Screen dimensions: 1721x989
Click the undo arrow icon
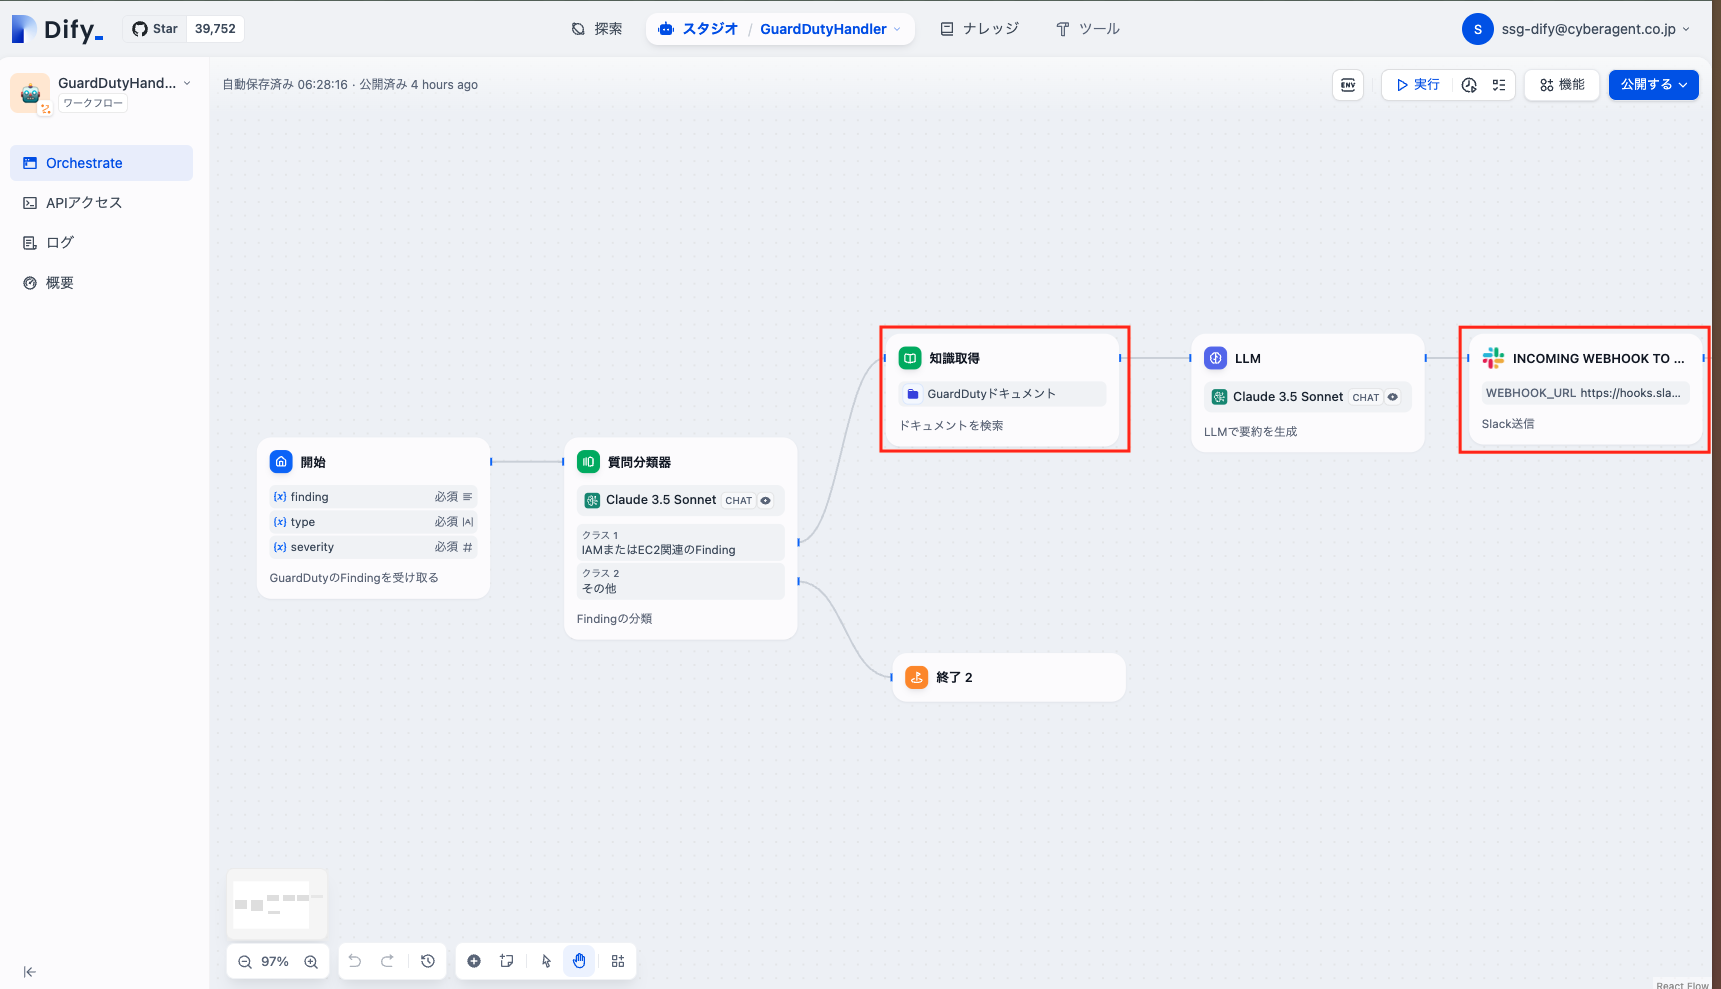tap(354, 961)
